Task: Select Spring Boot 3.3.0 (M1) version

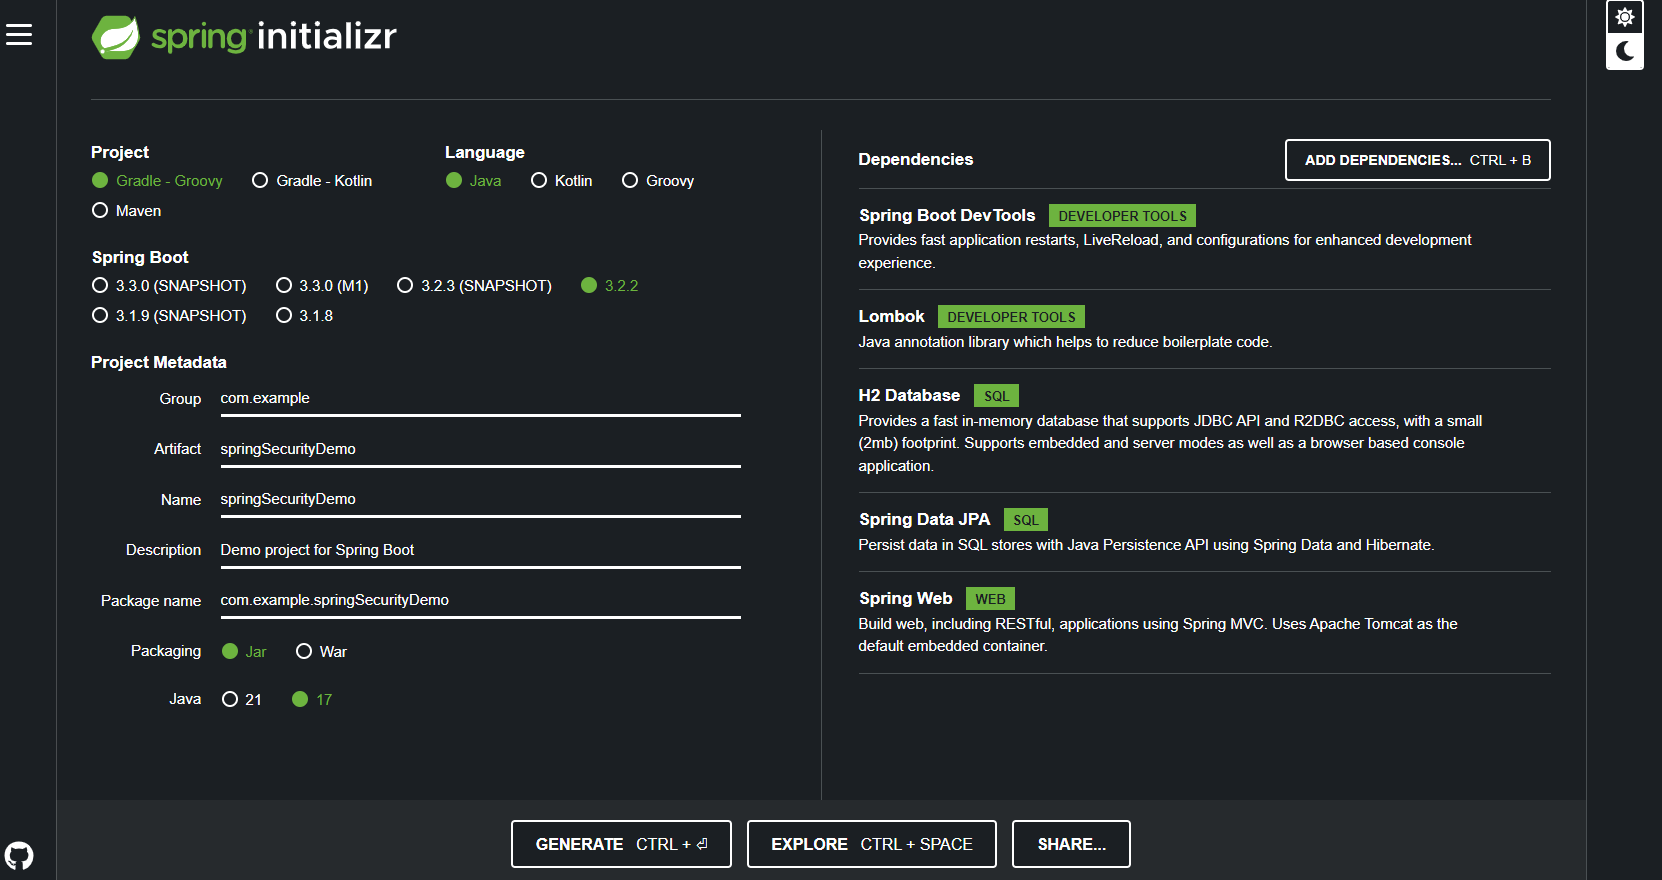Action: click(322, 286)
